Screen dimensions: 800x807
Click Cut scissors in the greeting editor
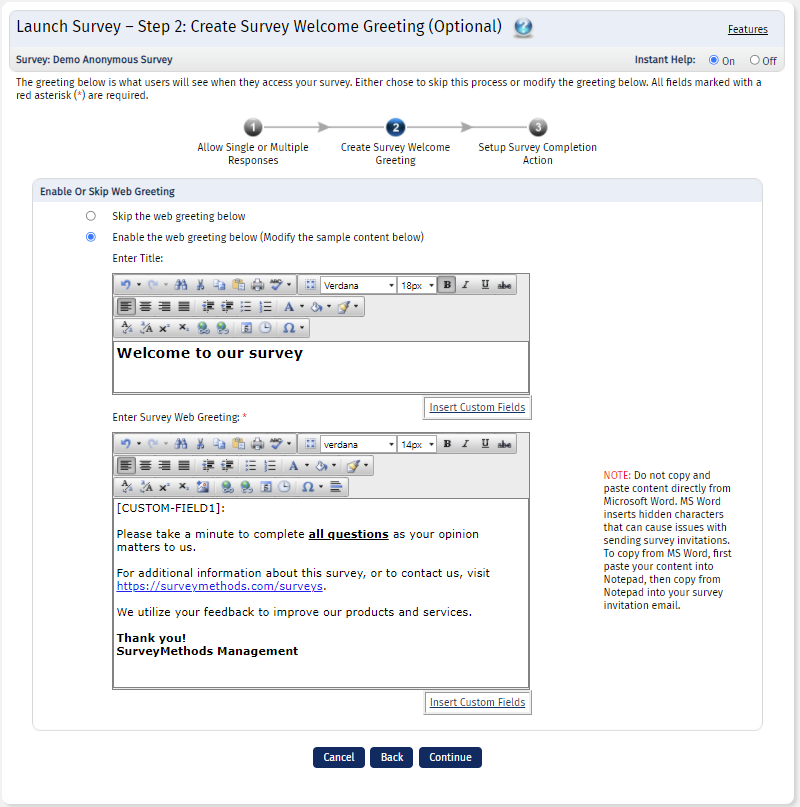click(x=200, y=444)
